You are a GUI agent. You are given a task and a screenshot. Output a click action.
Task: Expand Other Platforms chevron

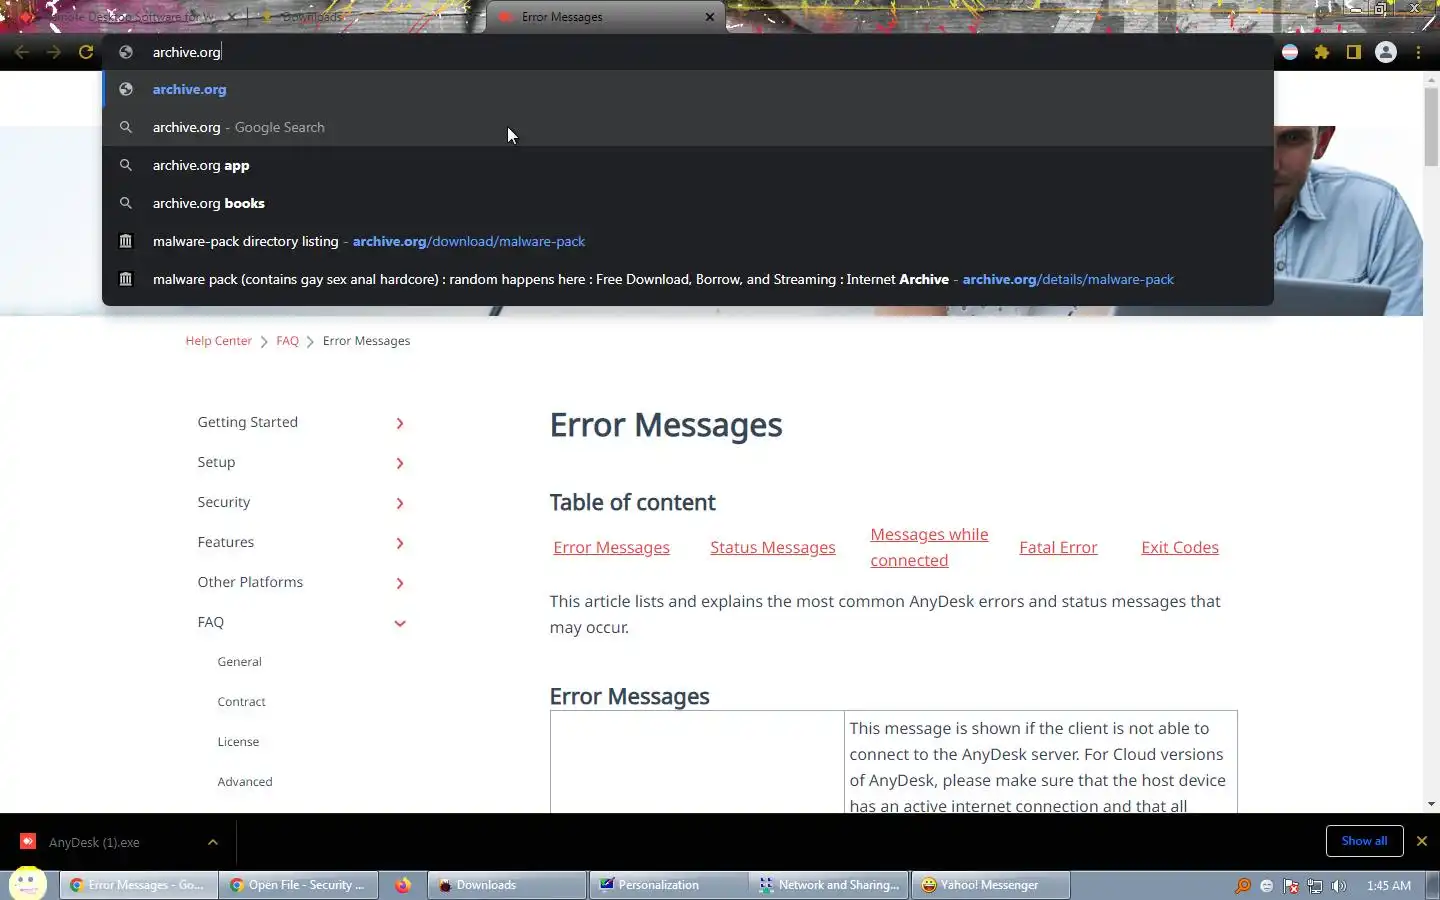(x=400, y=583)
